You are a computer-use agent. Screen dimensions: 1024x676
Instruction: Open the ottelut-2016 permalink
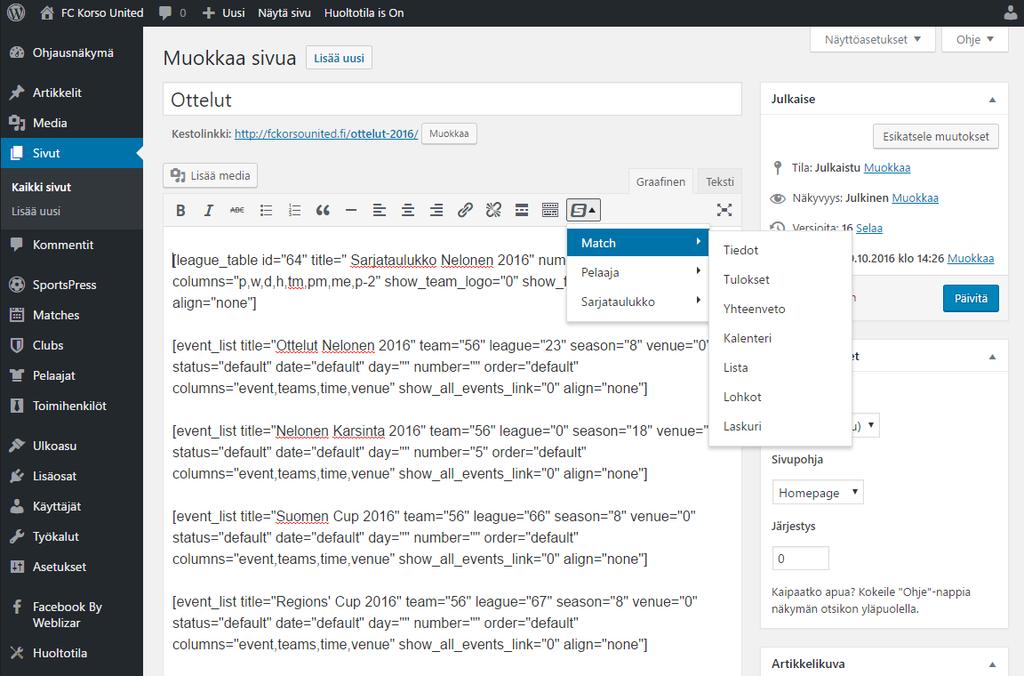point(326,134)
